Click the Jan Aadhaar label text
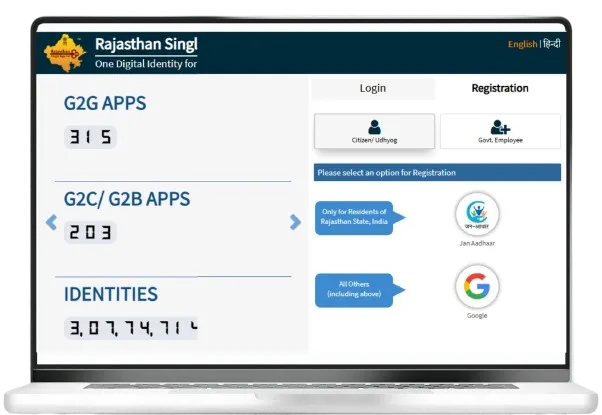 [x=477, y=243]
